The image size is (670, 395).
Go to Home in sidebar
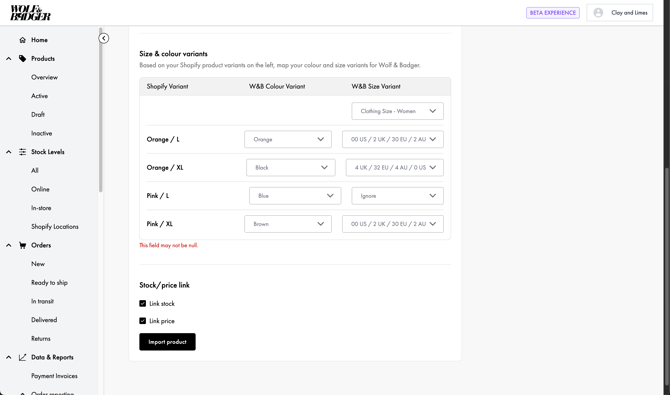[x=39, y=40]
